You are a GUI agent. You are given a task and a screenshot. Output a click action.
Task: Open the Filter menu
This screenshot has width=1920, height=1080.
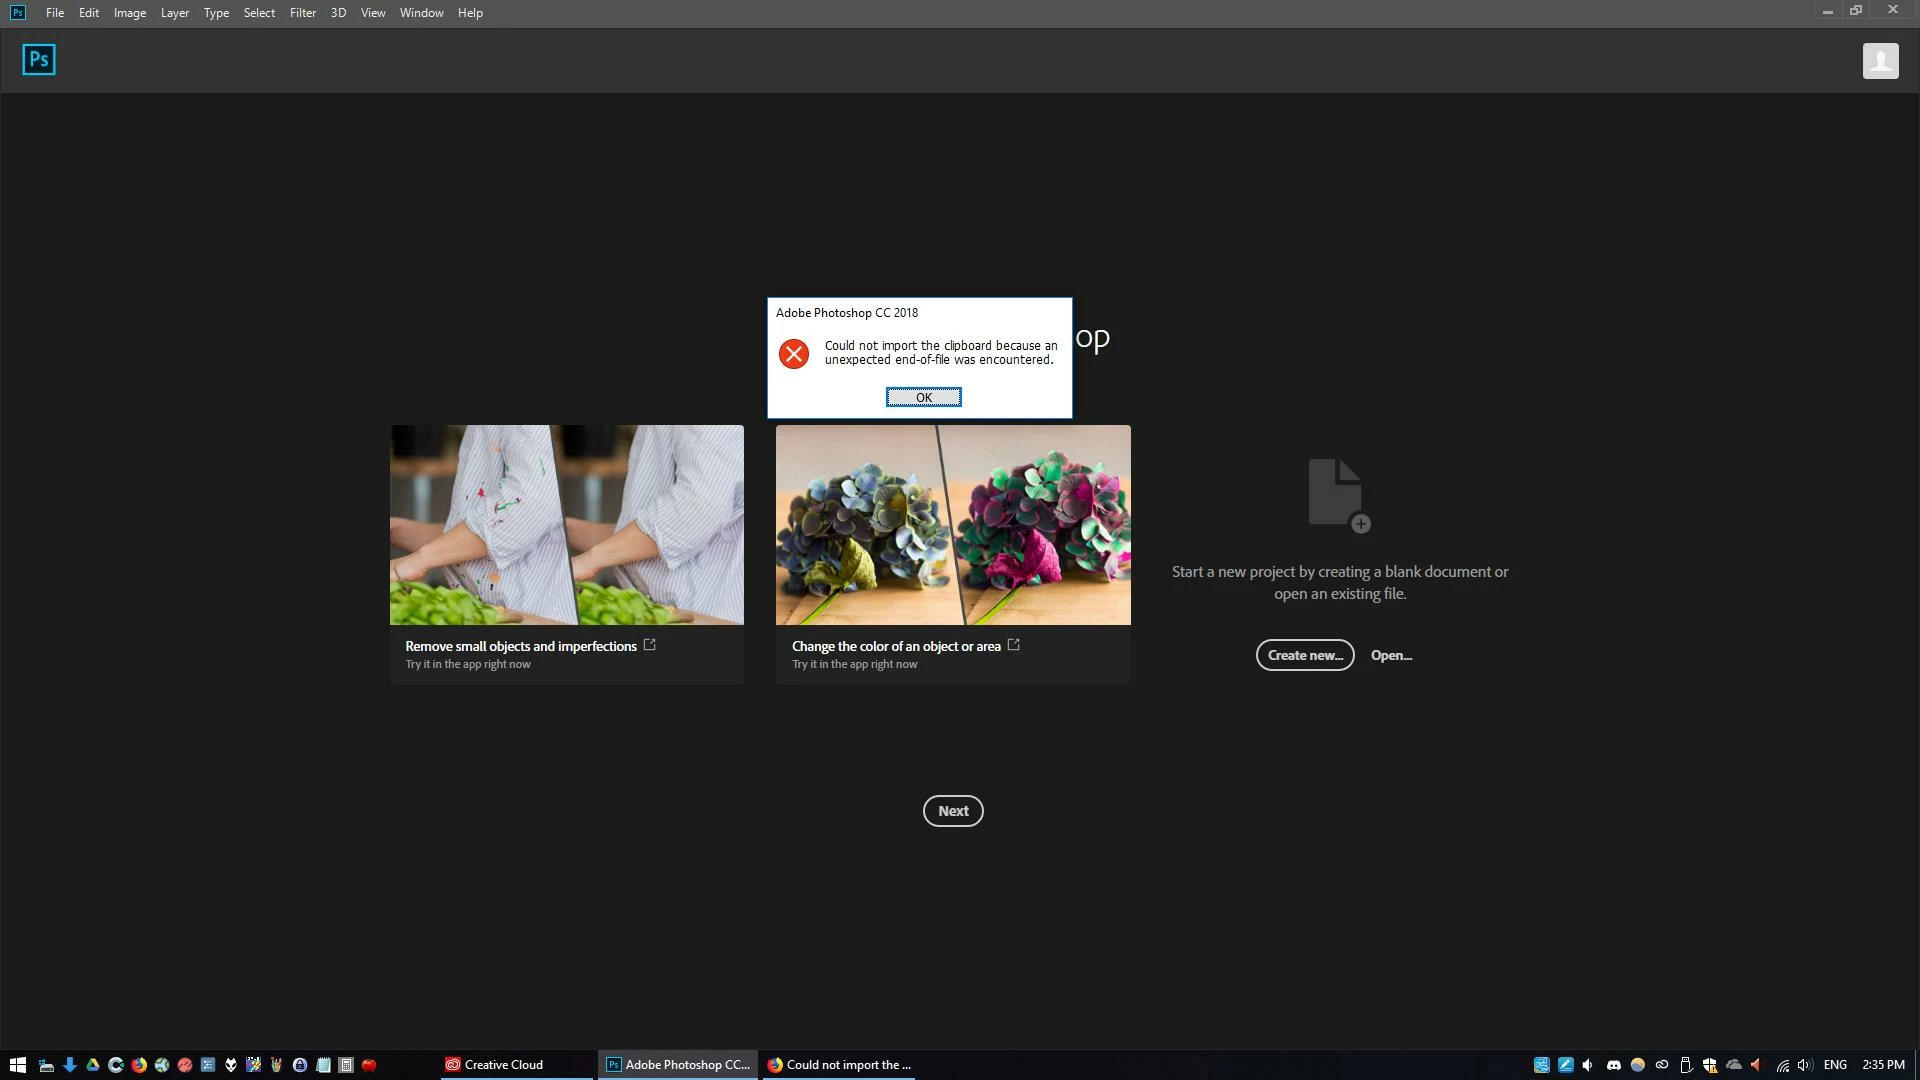(x=302, y=13)
